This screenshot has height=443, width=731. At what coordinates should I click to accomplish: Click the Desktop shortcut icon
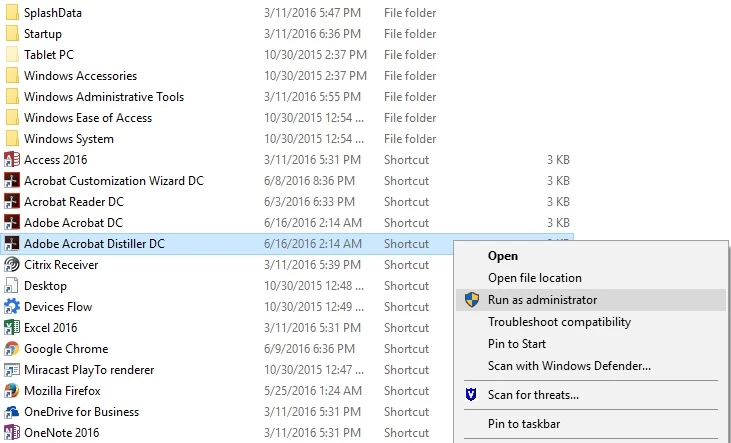[x=12, y=285]
